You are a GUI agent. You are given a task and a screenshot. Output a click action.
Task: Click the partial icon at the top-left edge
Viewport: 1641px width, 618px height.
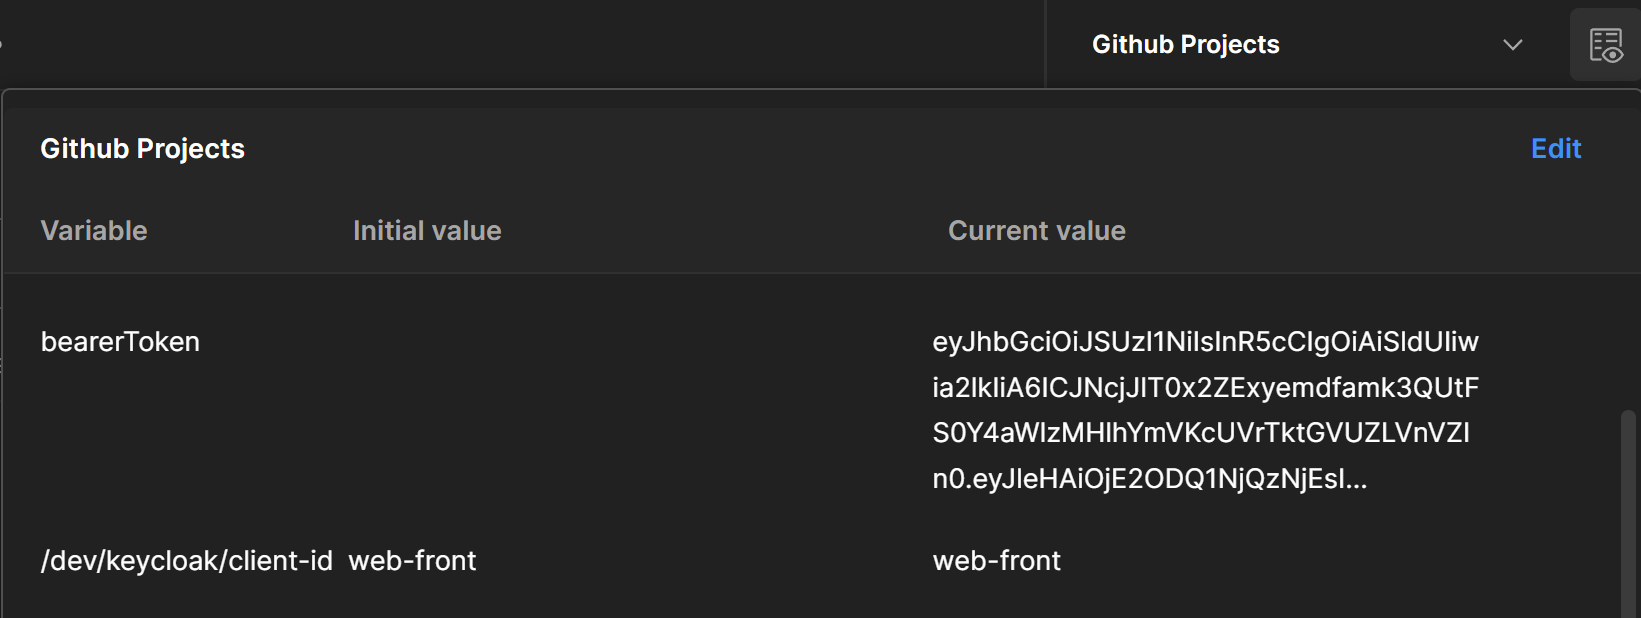pyautogui.click(x=1, y=45)
